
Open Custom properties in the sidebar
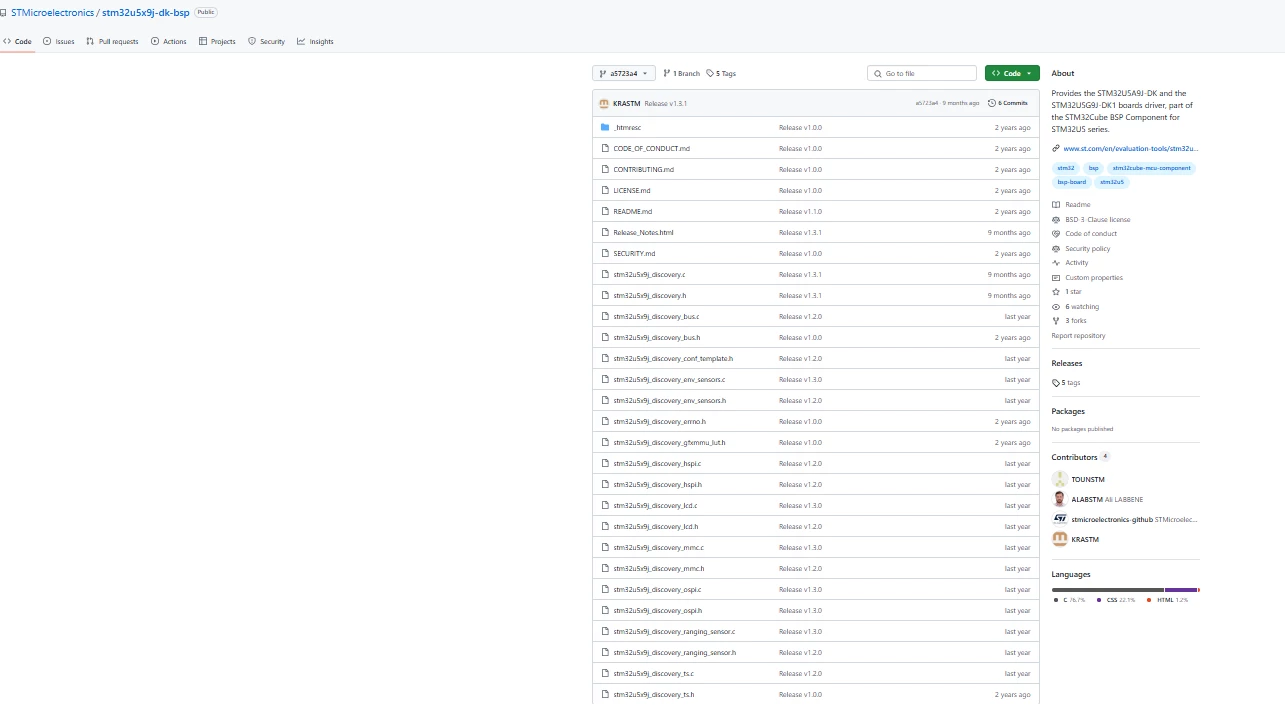pyautogui.click(x=1087, y=277)
